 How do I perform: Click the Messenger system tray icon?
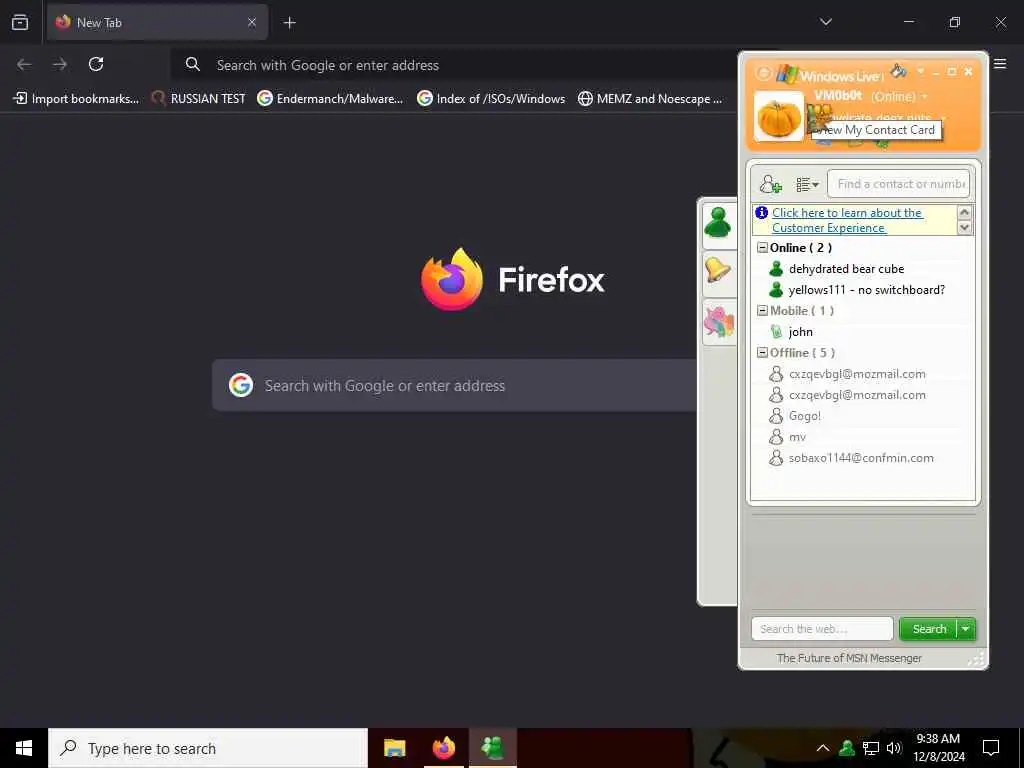pos(847,748)
